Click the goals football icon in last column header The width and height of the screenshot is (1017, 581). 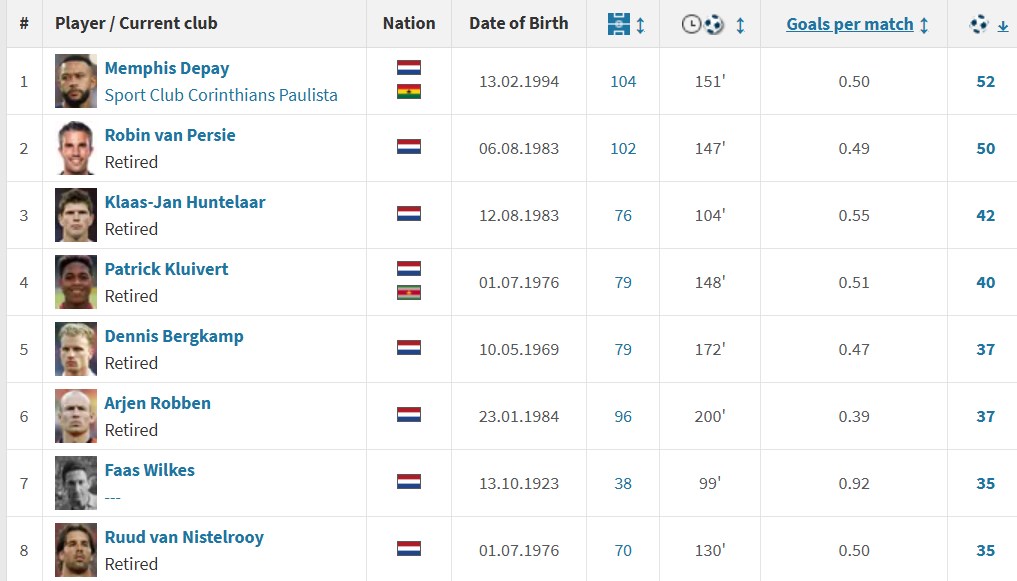click(x=979, y=25)
